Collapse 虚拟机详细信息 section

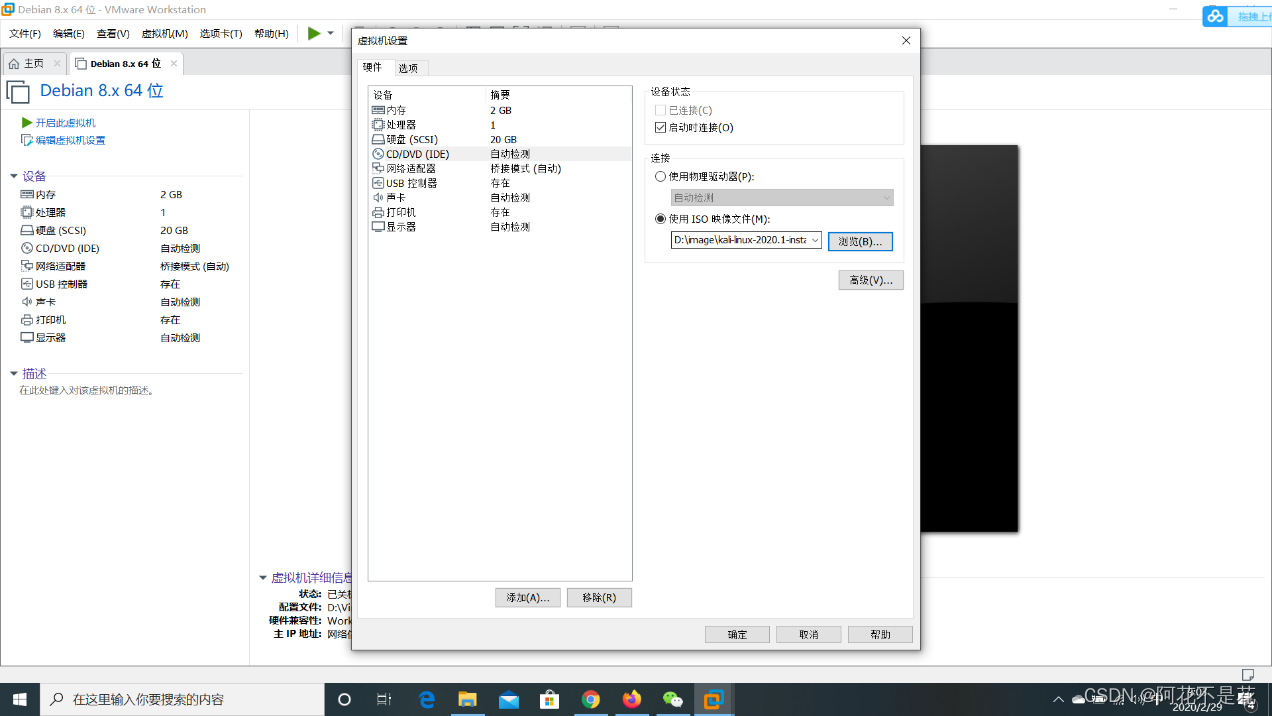click(263, 578)
